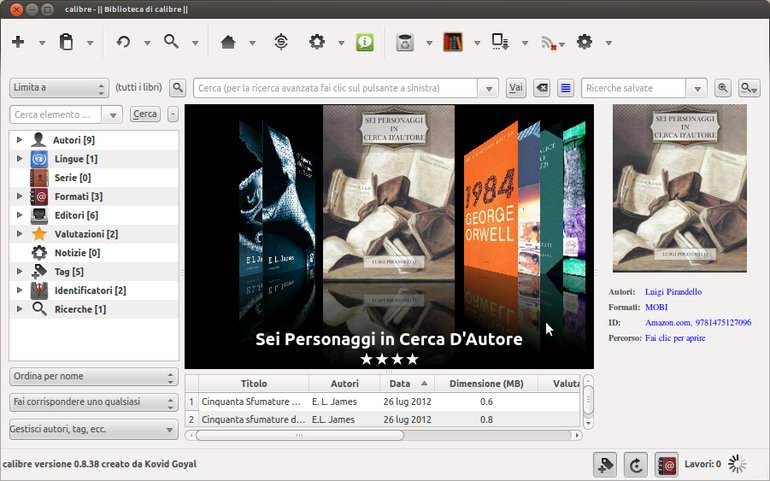Image resolution: width=770 pixels, height=481 pixels.
Task: Click book cover in details panel
Action: [x=680, y=188]
